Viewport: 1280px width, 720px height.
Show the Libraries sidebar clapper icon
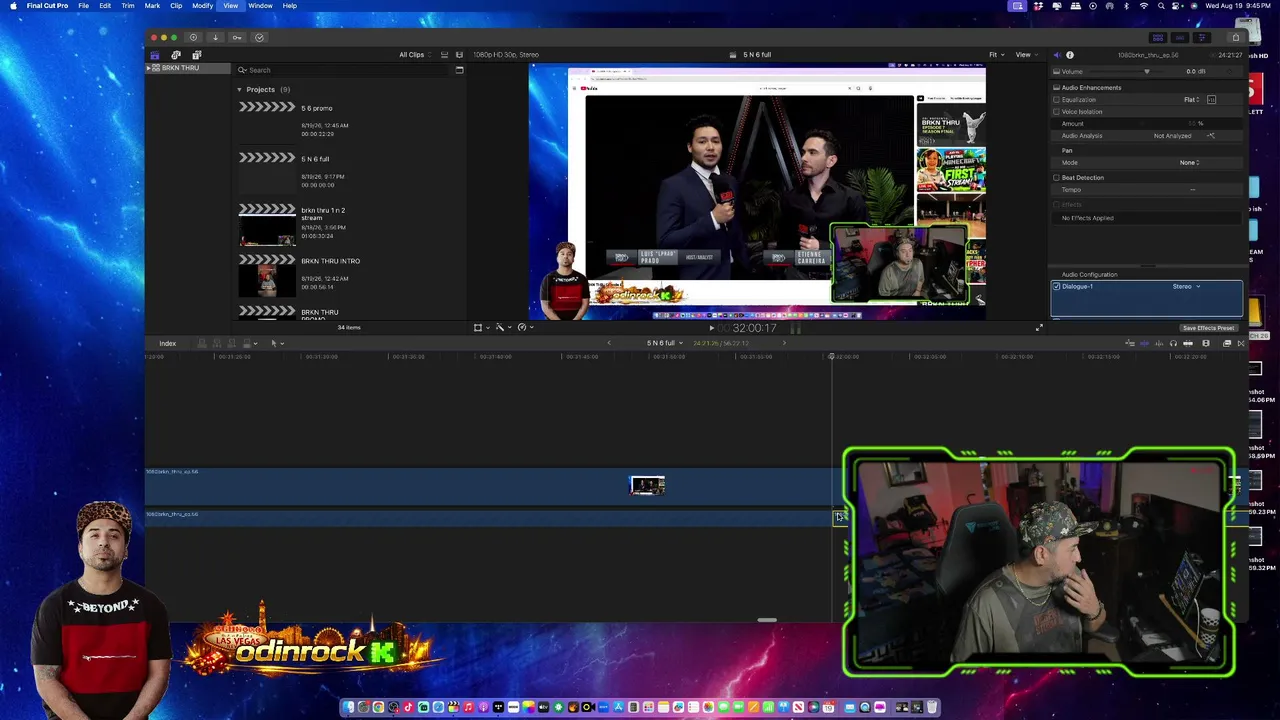(x=154, y=55)
